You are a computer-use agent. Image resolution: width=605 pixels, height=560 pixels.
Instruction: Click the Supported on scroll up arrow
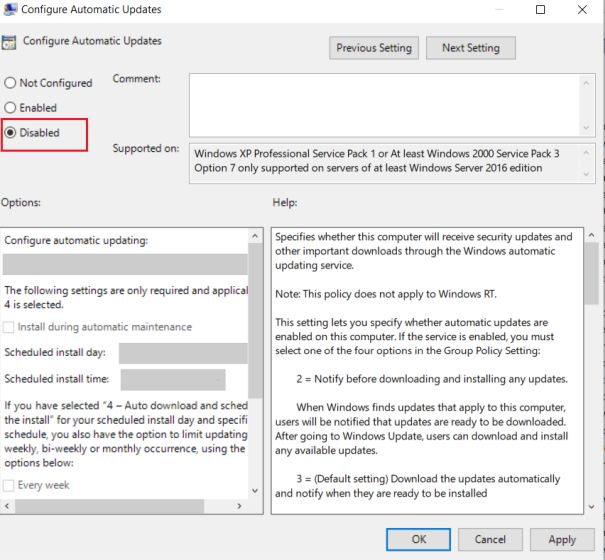tap(586, 152)
